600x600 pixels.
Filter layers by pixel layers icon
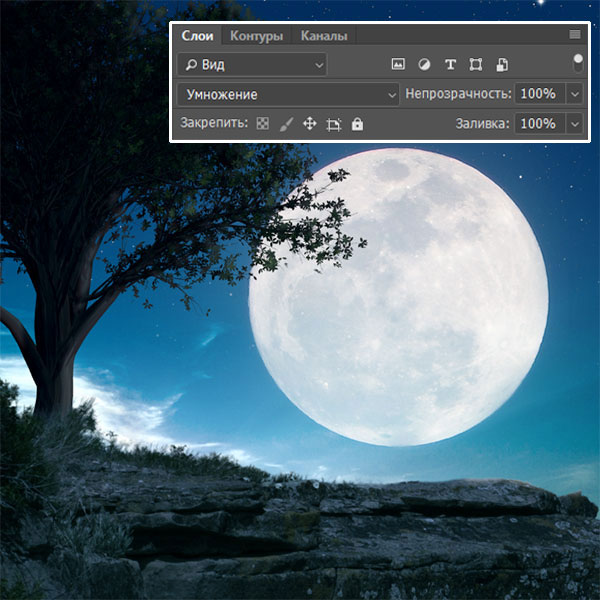click(x=398, y=64)
